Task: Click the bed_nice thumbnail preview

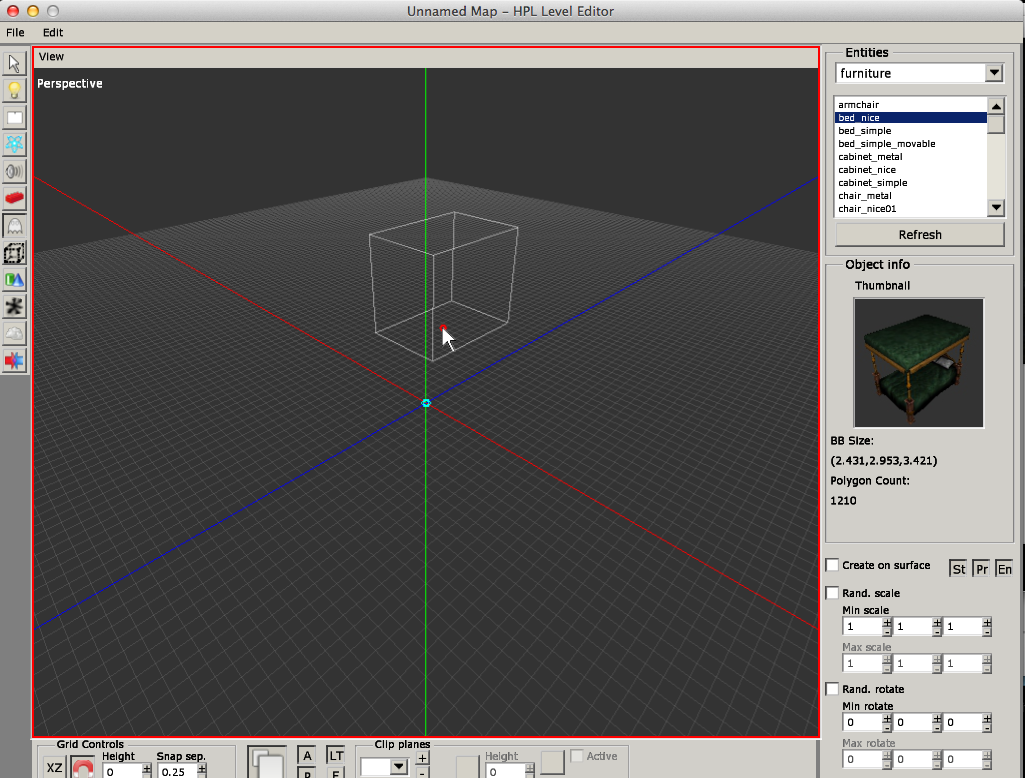Action: 918,362
